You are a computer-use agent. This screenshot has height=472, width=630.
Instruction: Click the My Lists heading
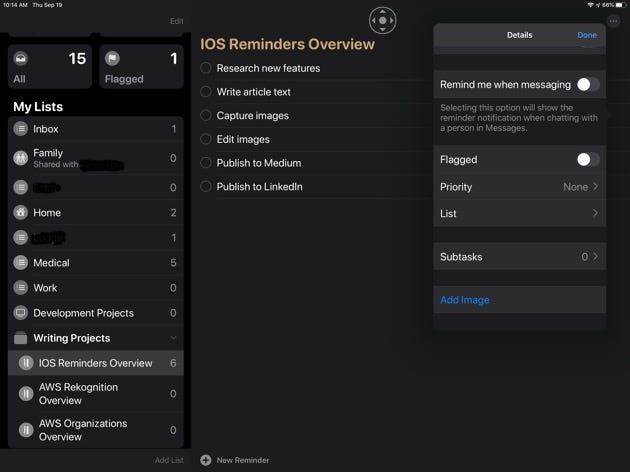(38, 106)
